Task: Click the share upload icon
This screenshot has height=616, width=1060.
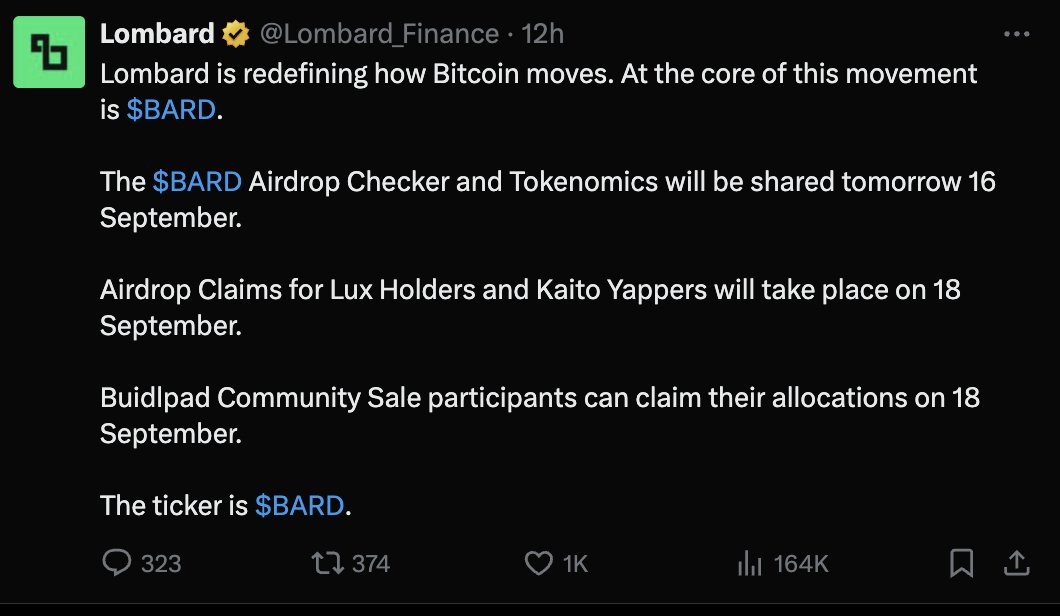Action: pyautogui.click(x=1016, y=563)
